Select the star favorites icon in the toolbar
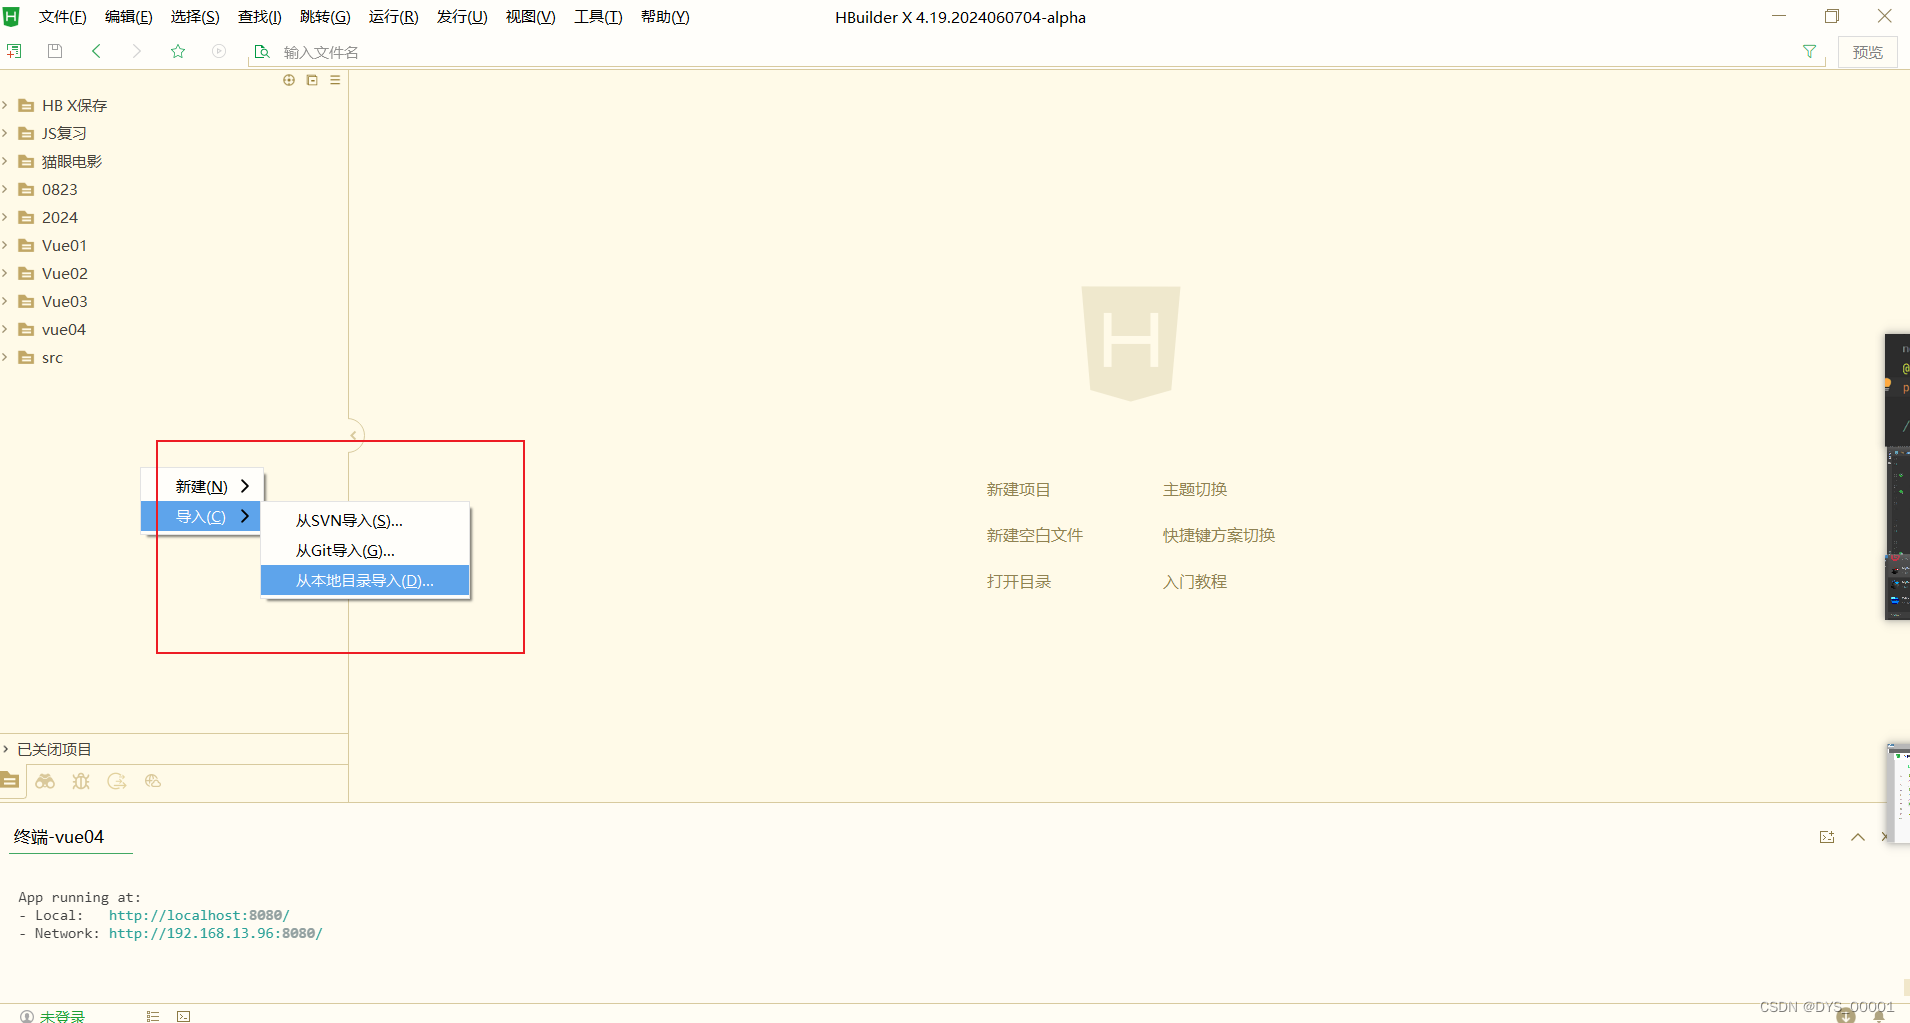The height and width of the screenshot is (1023, 1910). point(177,51)
